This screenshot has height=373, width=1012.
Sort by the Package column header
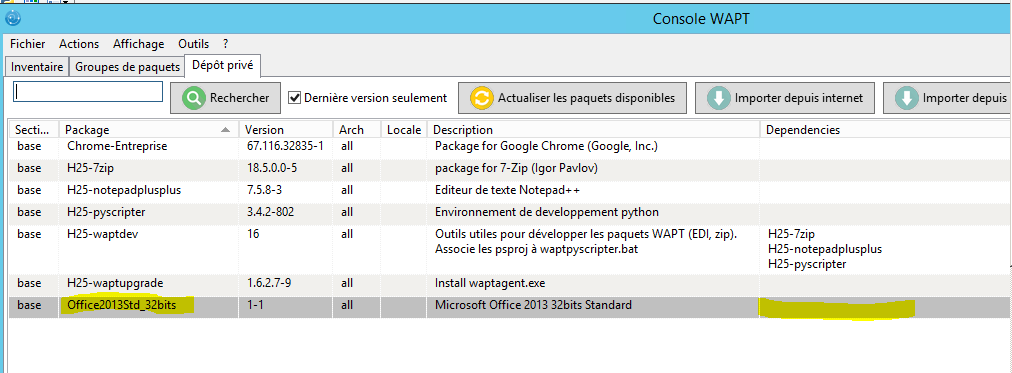pos(148,130)
